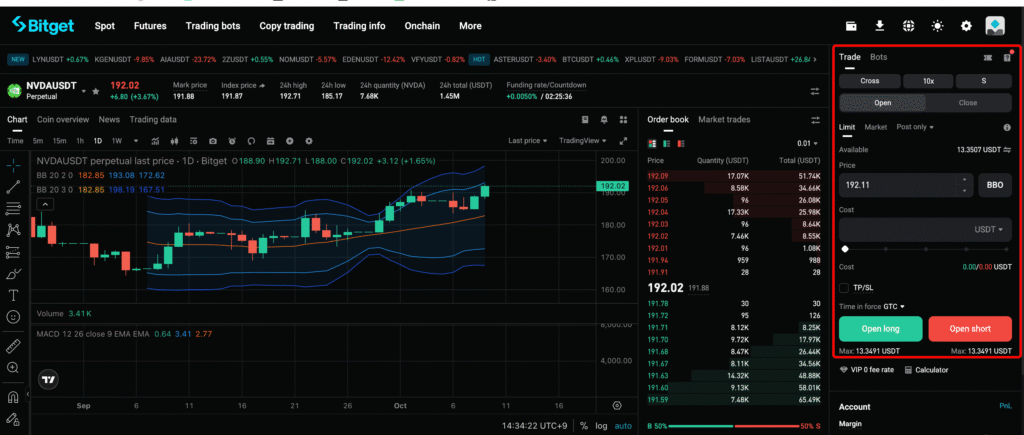Click the Open short button
This screenshot has height=435, width=1024.
(x=969, y=329)
